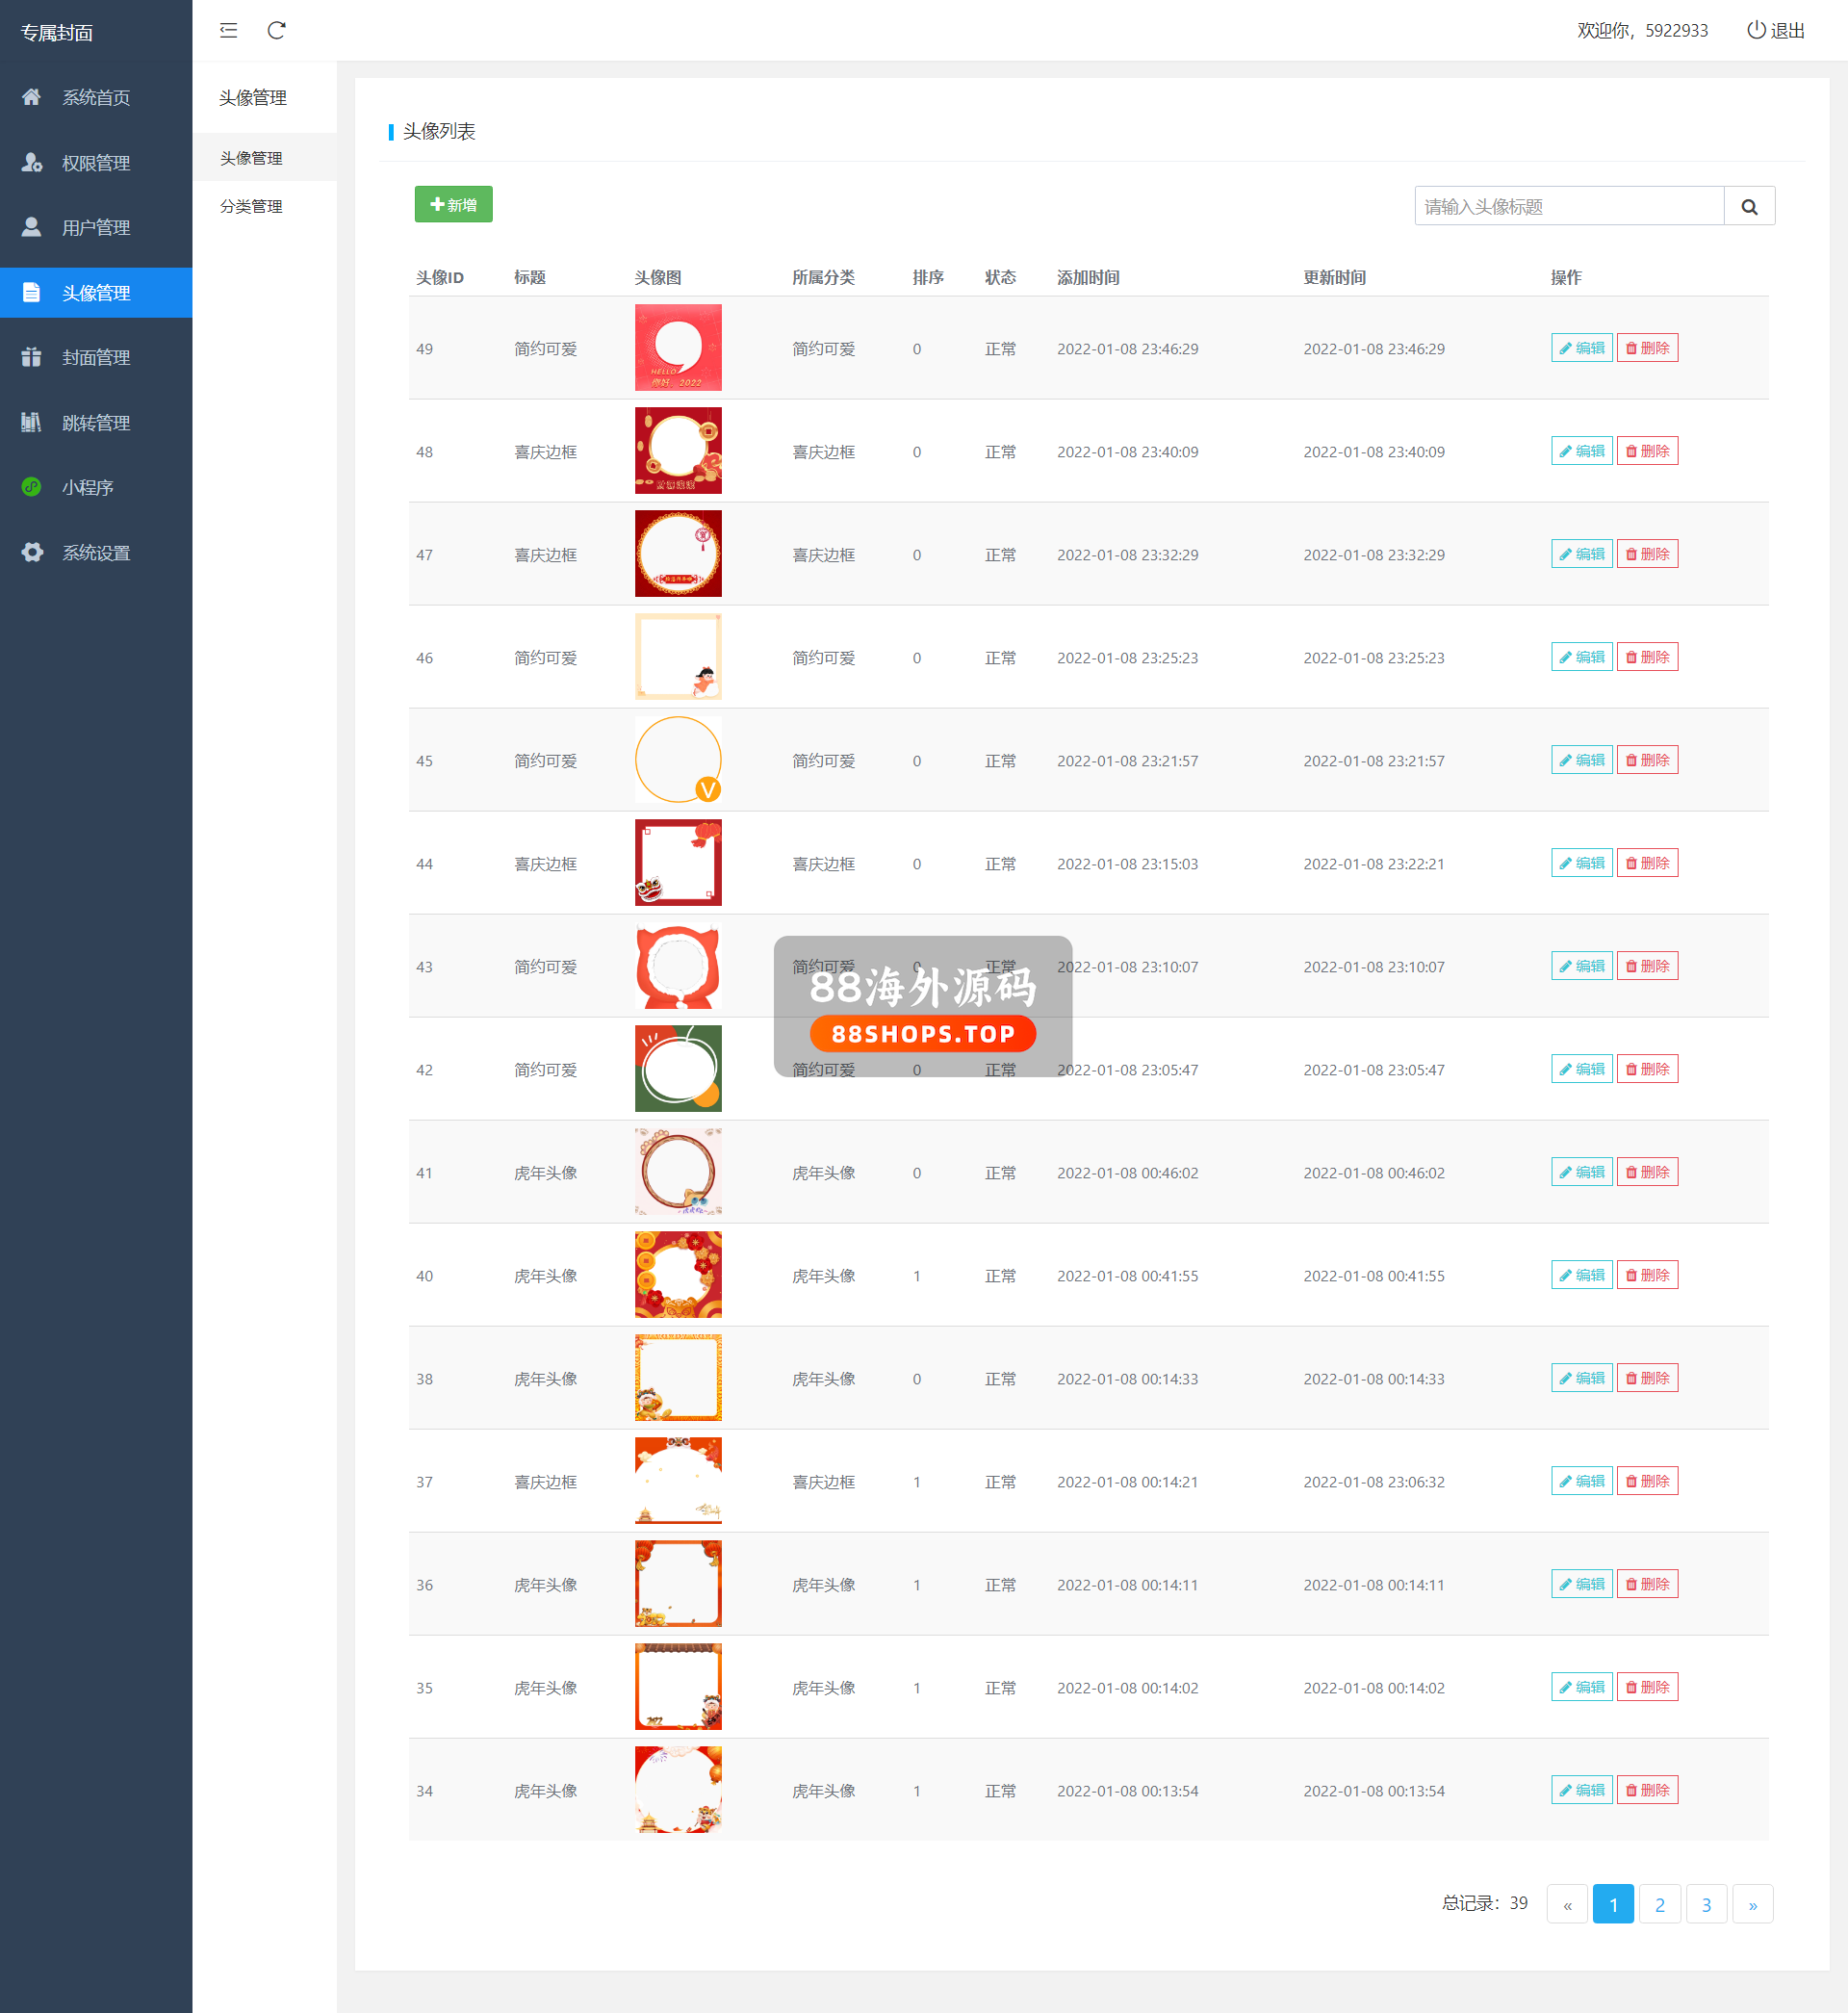The height and width of the screenshot is (2013, 1848).
Task: Open 系统首页 with the home icon
Action: [95, 97]
